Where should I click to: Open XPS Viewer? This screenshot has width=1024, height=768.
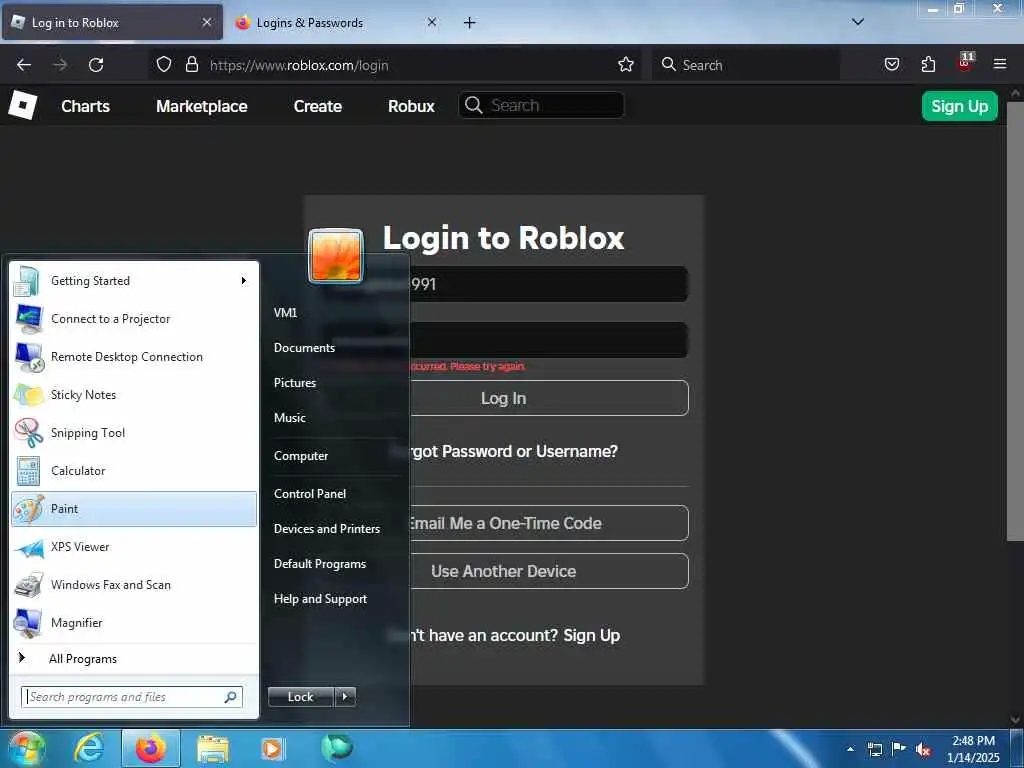click(x=134, y=547)
